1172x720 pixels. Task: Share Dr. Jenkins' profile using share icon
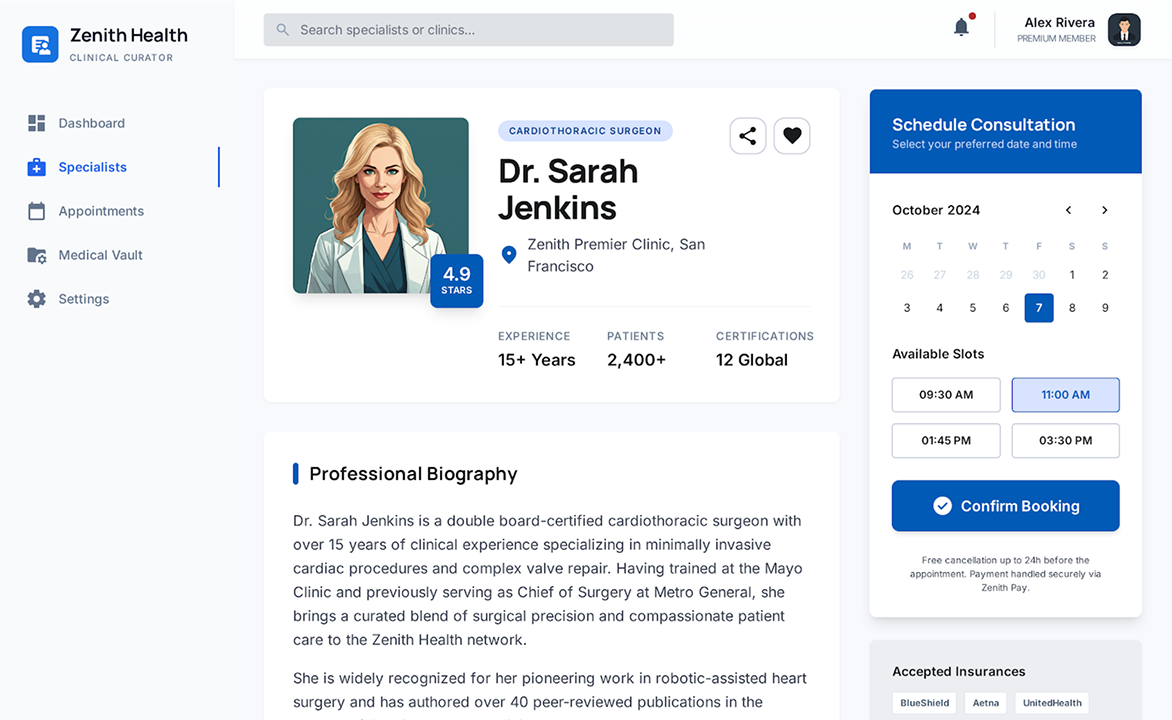click(x=748, y=136)
